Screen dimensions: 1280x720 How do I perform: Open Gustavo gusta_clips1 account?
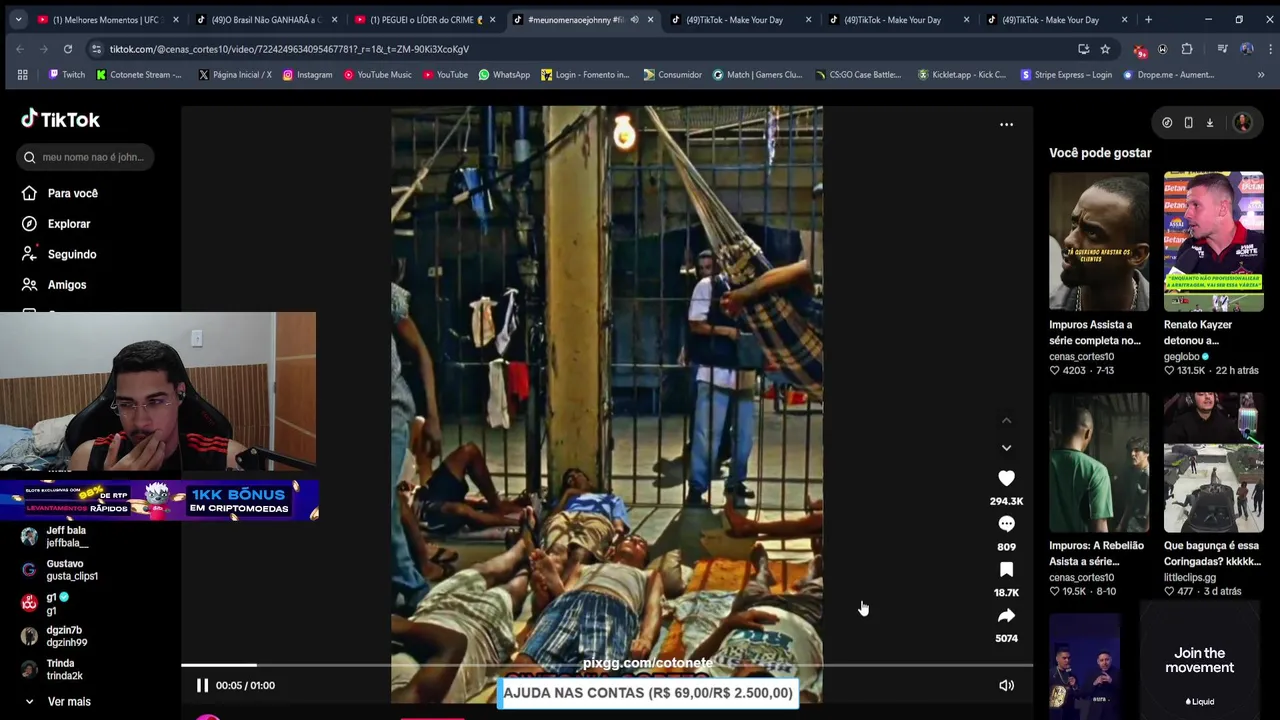click(60, 570)
